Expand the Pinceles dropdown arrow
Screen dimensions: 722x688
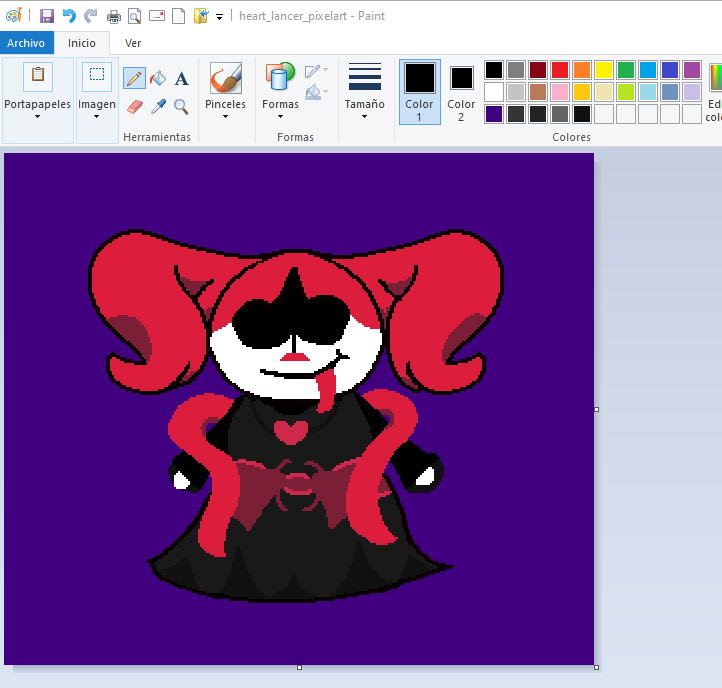(226, 117)
